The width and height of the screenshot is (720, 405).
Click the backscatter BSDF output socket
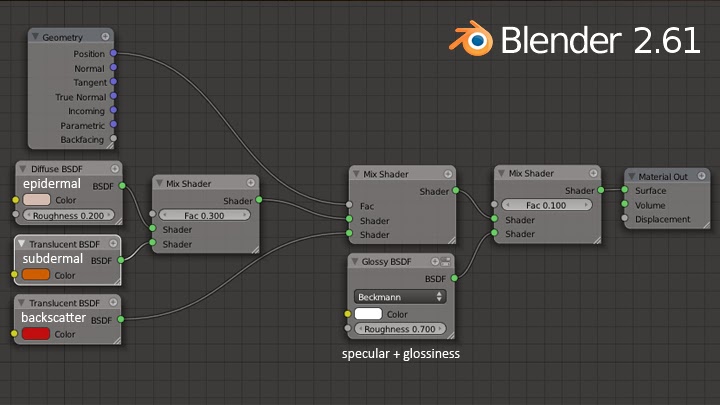point(121,319)
